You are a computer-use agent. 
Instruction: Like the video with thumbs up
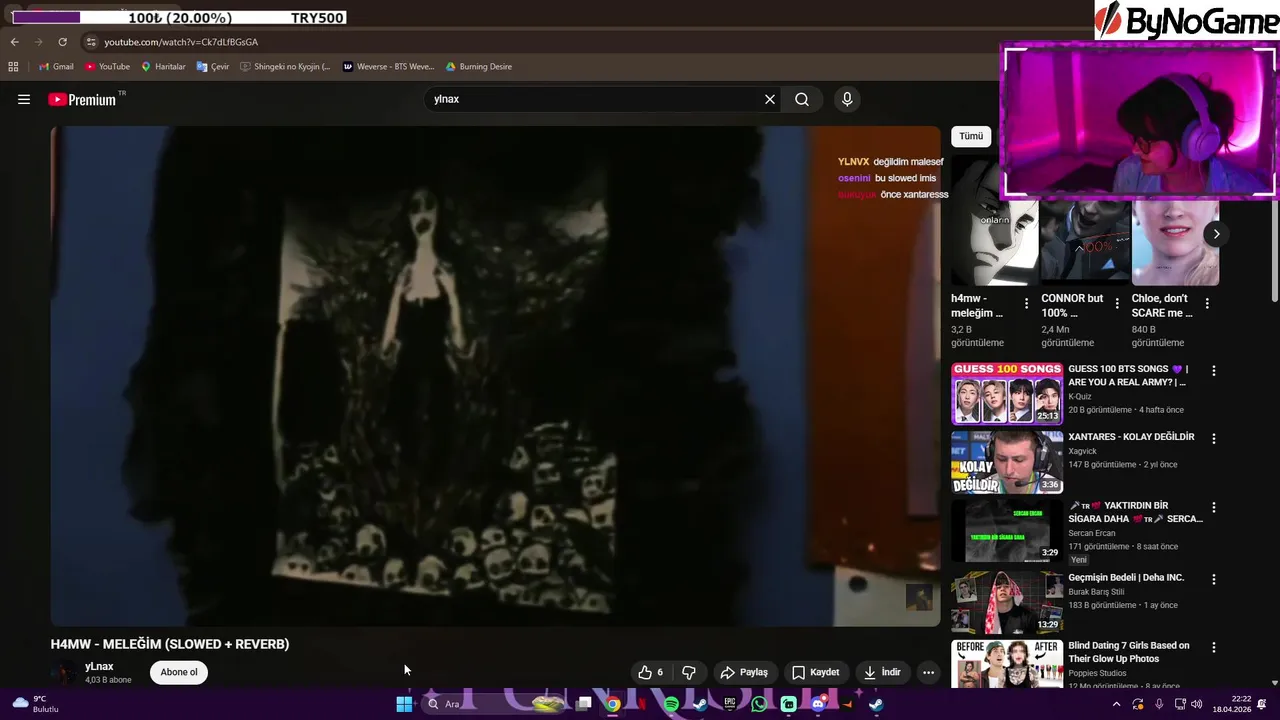(x=651, y=672)
